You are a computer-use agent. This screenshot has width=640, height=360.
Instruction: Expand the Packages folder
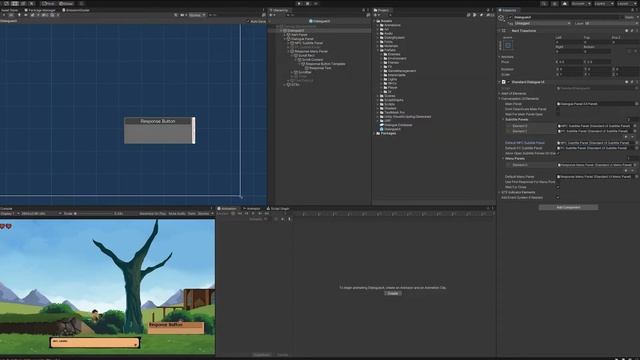tap(374, 133)
